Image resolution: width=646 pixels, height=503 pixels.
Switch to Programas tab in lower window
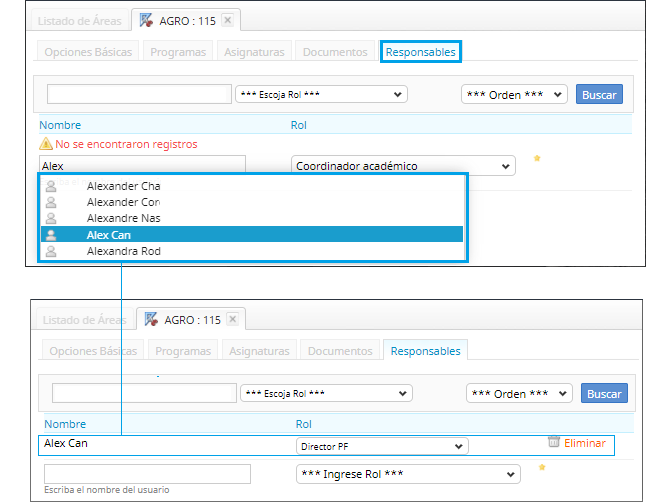[x=183, y=351]
